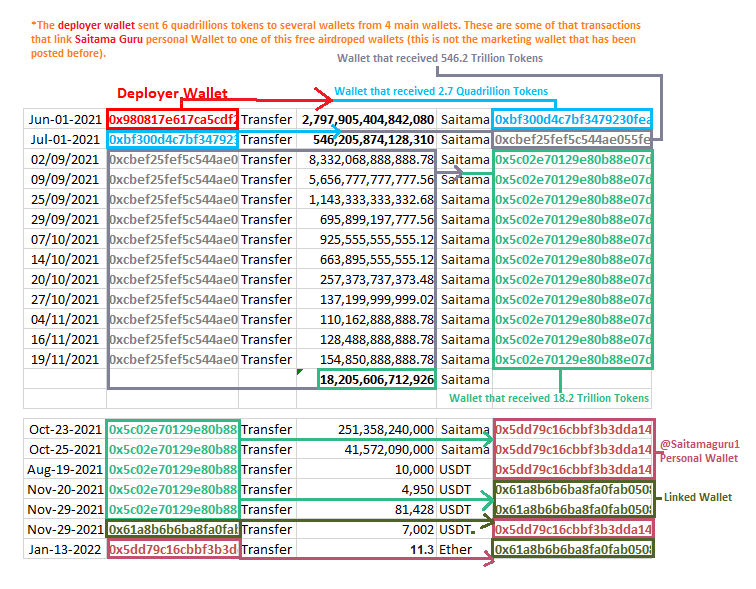Select the 4,950 USDT amount cell

pos(367,490)
